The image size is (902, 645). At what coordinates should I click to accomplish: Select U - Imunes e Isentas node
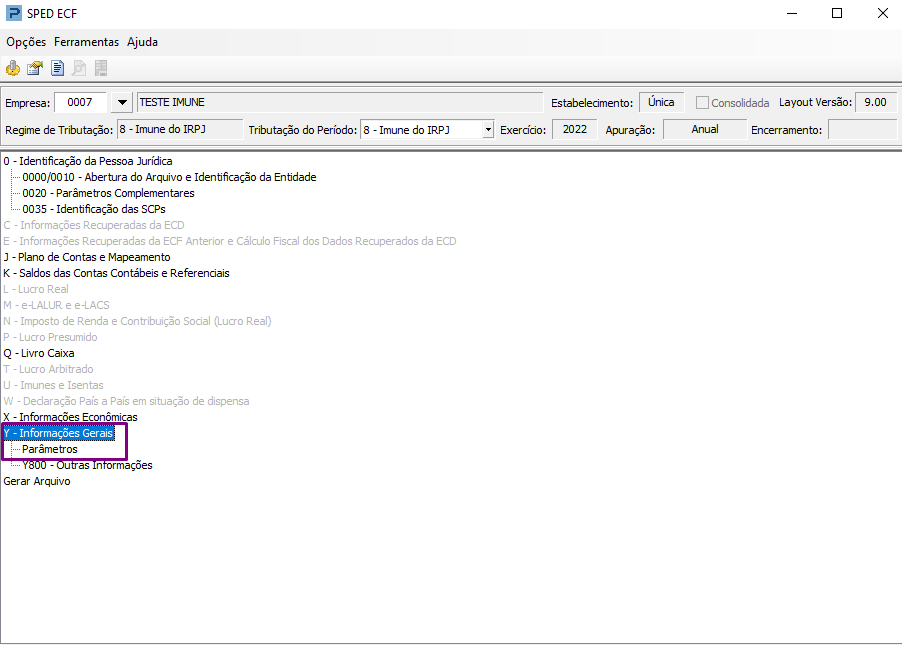[x=53, y=386]
